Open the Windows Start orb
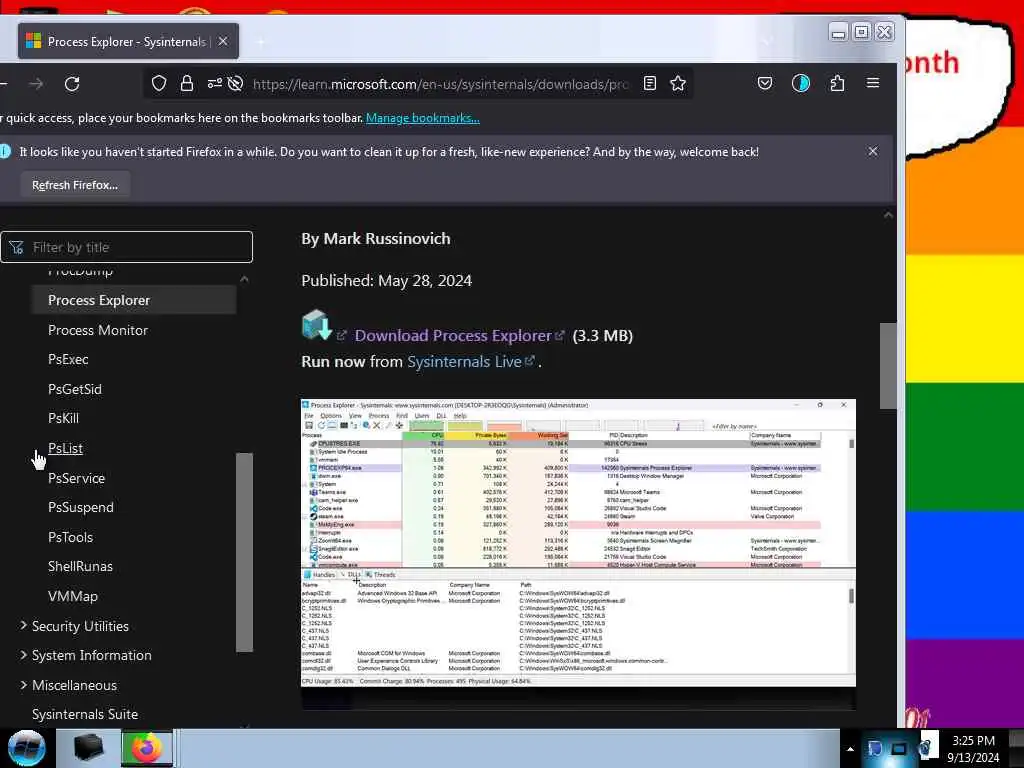Viewport: 1024px width, 768px height. pos(27,748)
